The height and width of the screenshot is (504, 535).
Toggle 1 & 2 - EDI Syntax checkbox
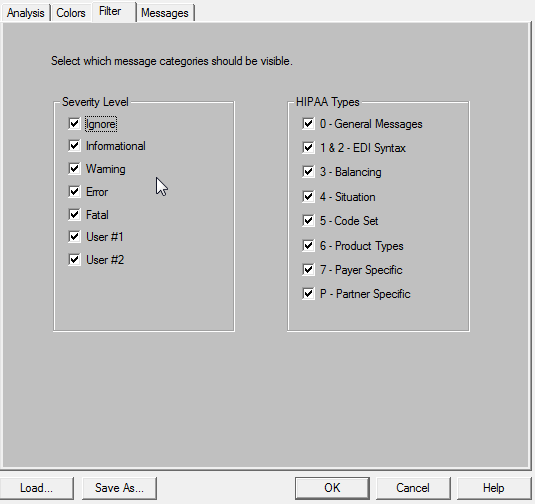308,148
